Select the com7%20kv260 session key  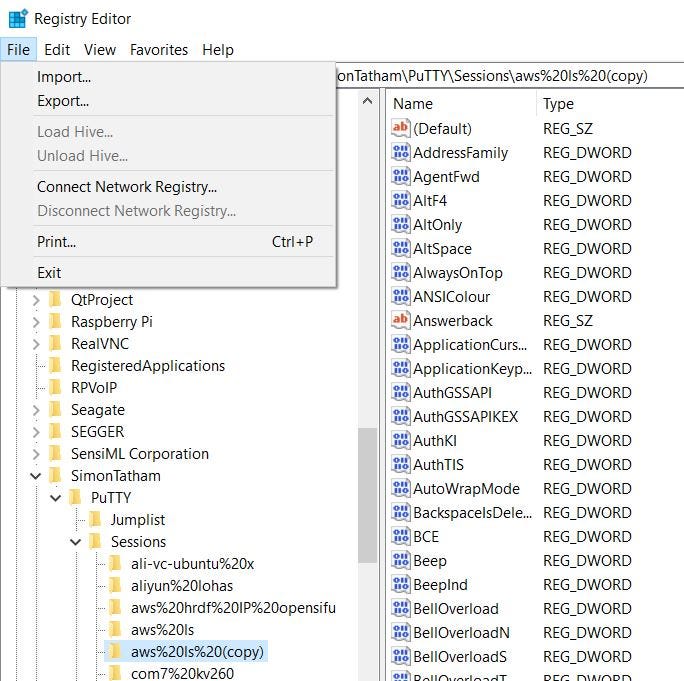pos(182,673)
